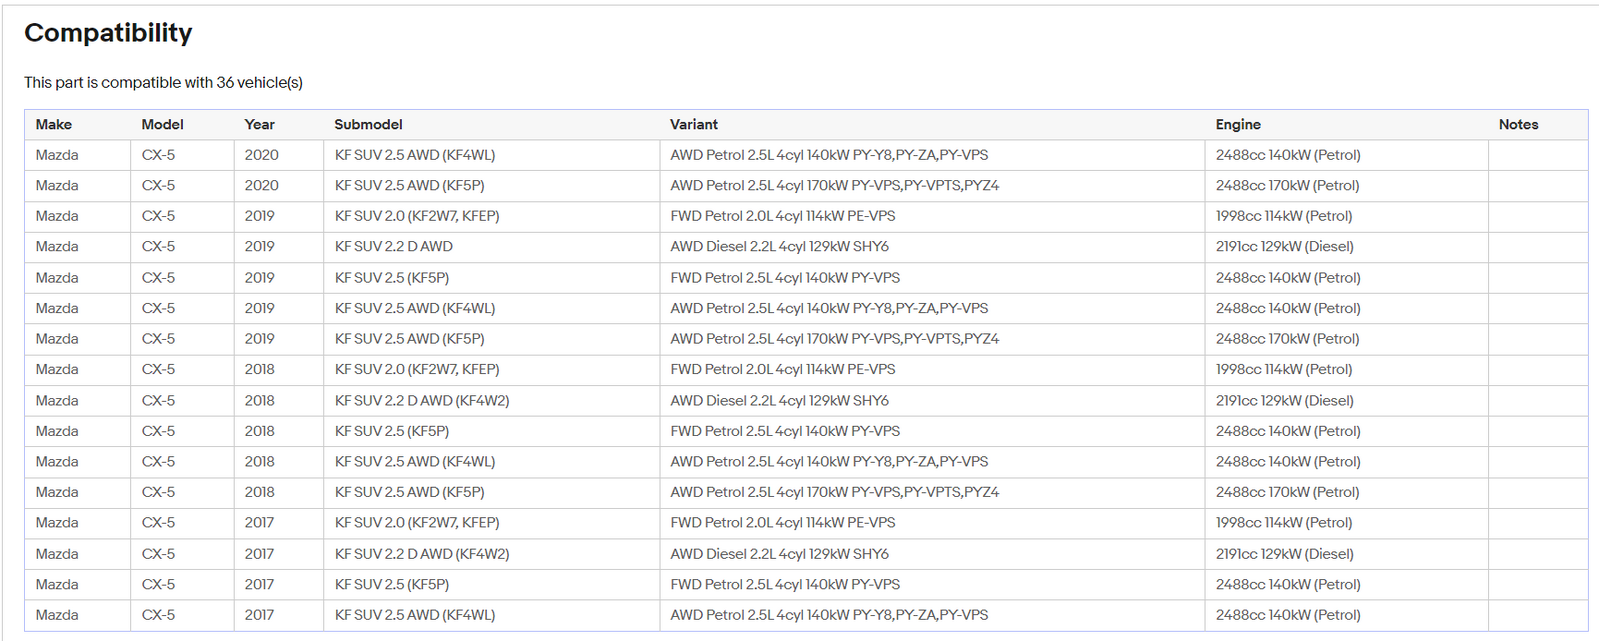The image size is (1599, 641).
Task: Click the year '2019' in the diesel row
Action: [259, 247]
